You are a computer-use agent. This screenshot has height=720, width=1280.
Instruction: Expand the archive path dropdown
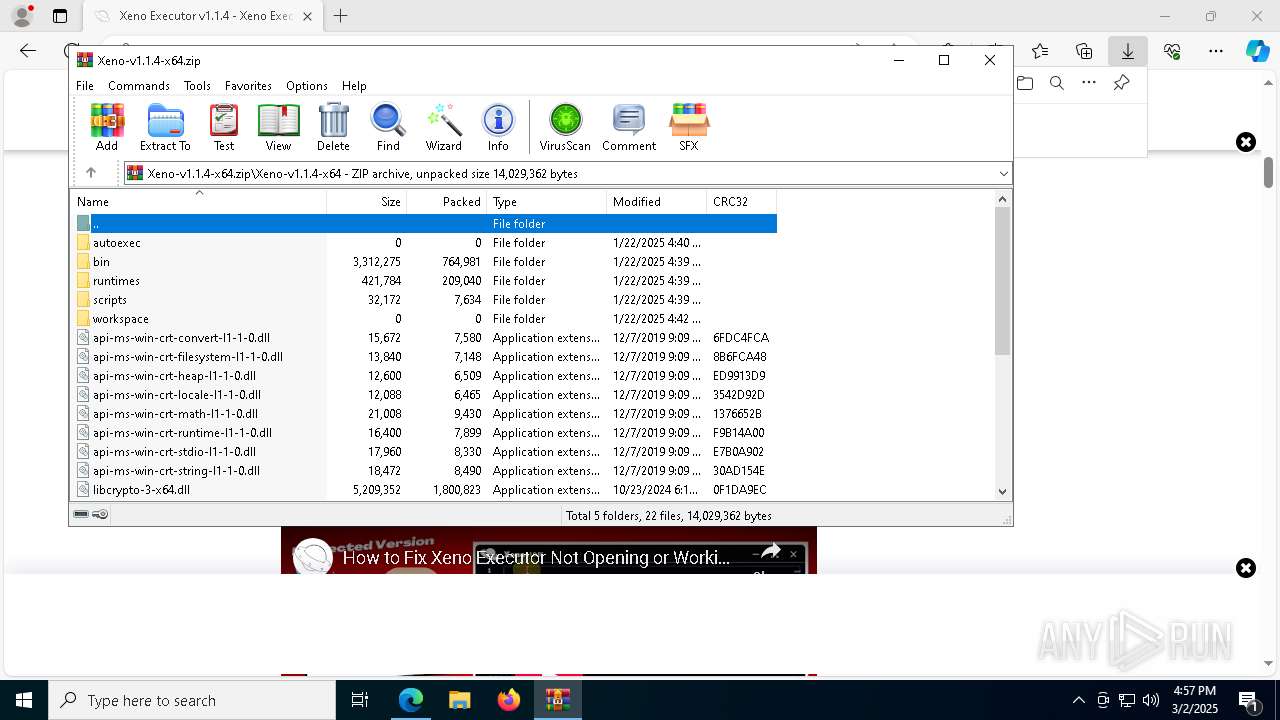(x=1003, y=174)
